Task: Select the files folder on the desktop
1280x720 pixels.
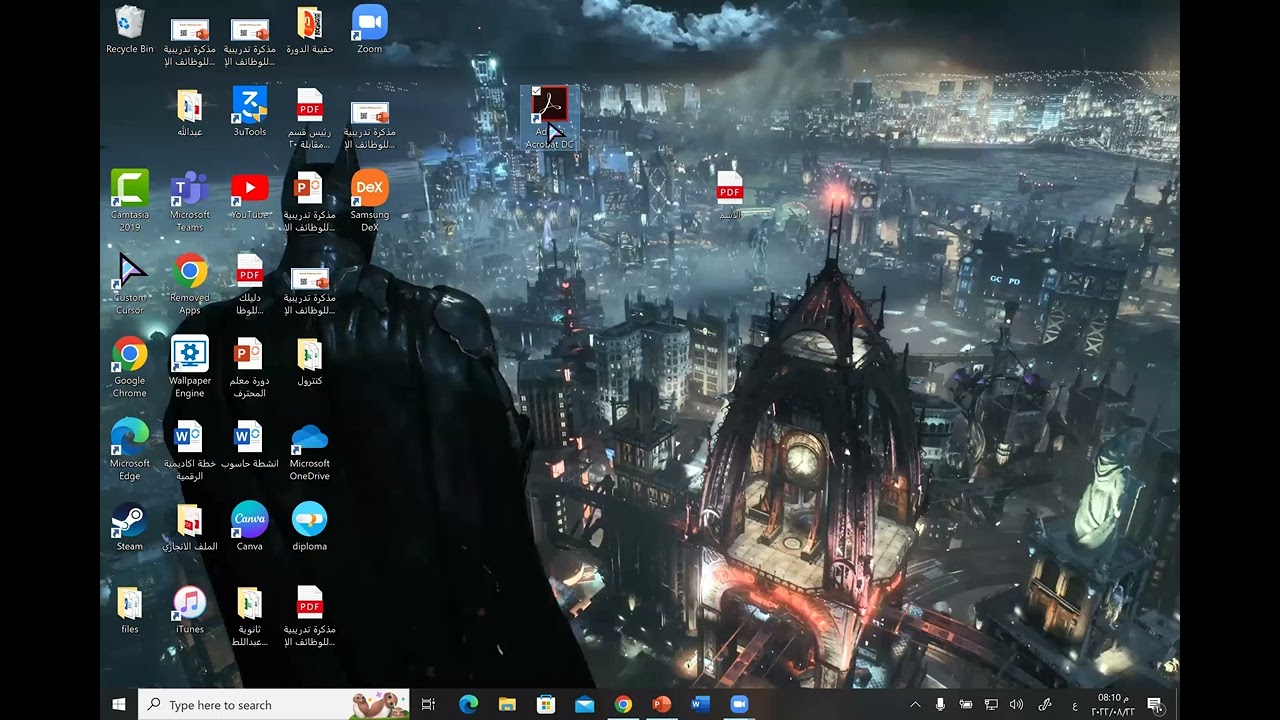Action: coord(130,610)
